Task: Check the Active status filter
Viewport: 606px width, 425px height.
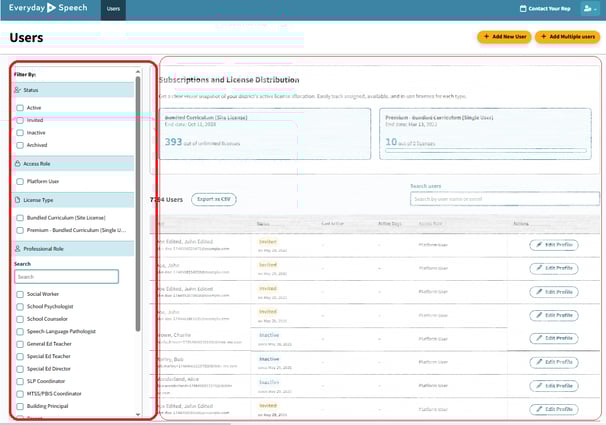Action: 20,108
